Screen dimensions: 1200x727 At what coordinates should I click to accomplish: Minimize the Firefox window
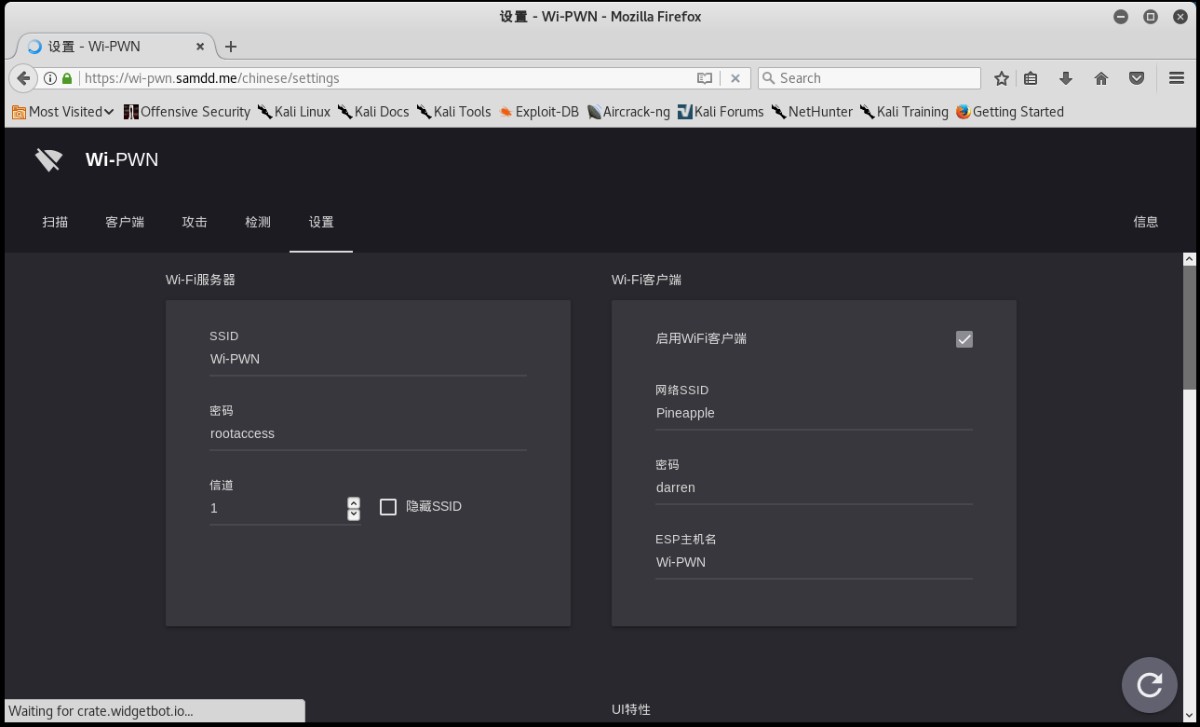(1121, 16)
